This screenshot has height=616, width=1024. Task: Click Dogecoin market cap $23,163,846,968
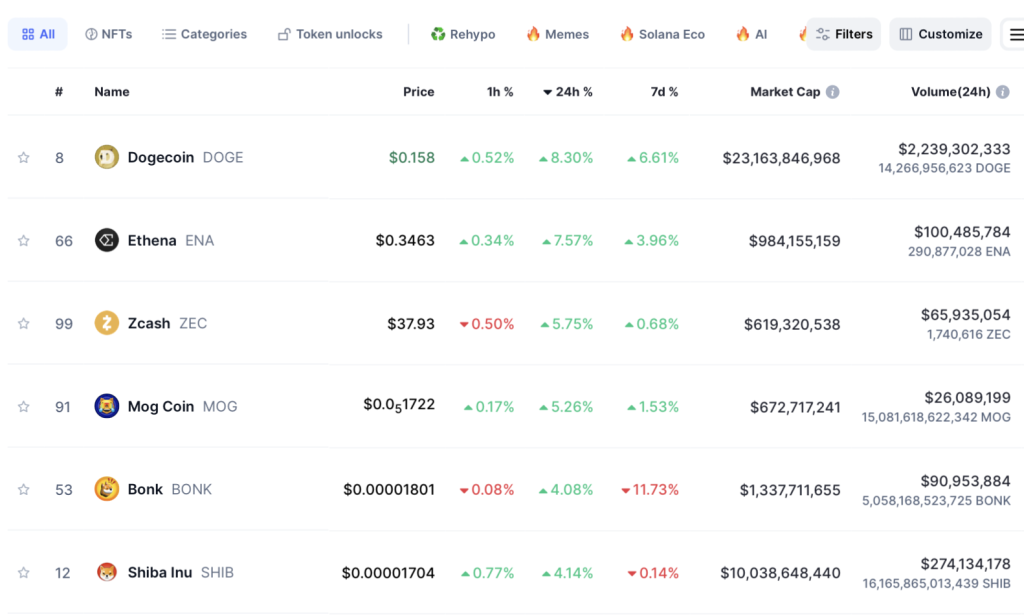[782, 158]
